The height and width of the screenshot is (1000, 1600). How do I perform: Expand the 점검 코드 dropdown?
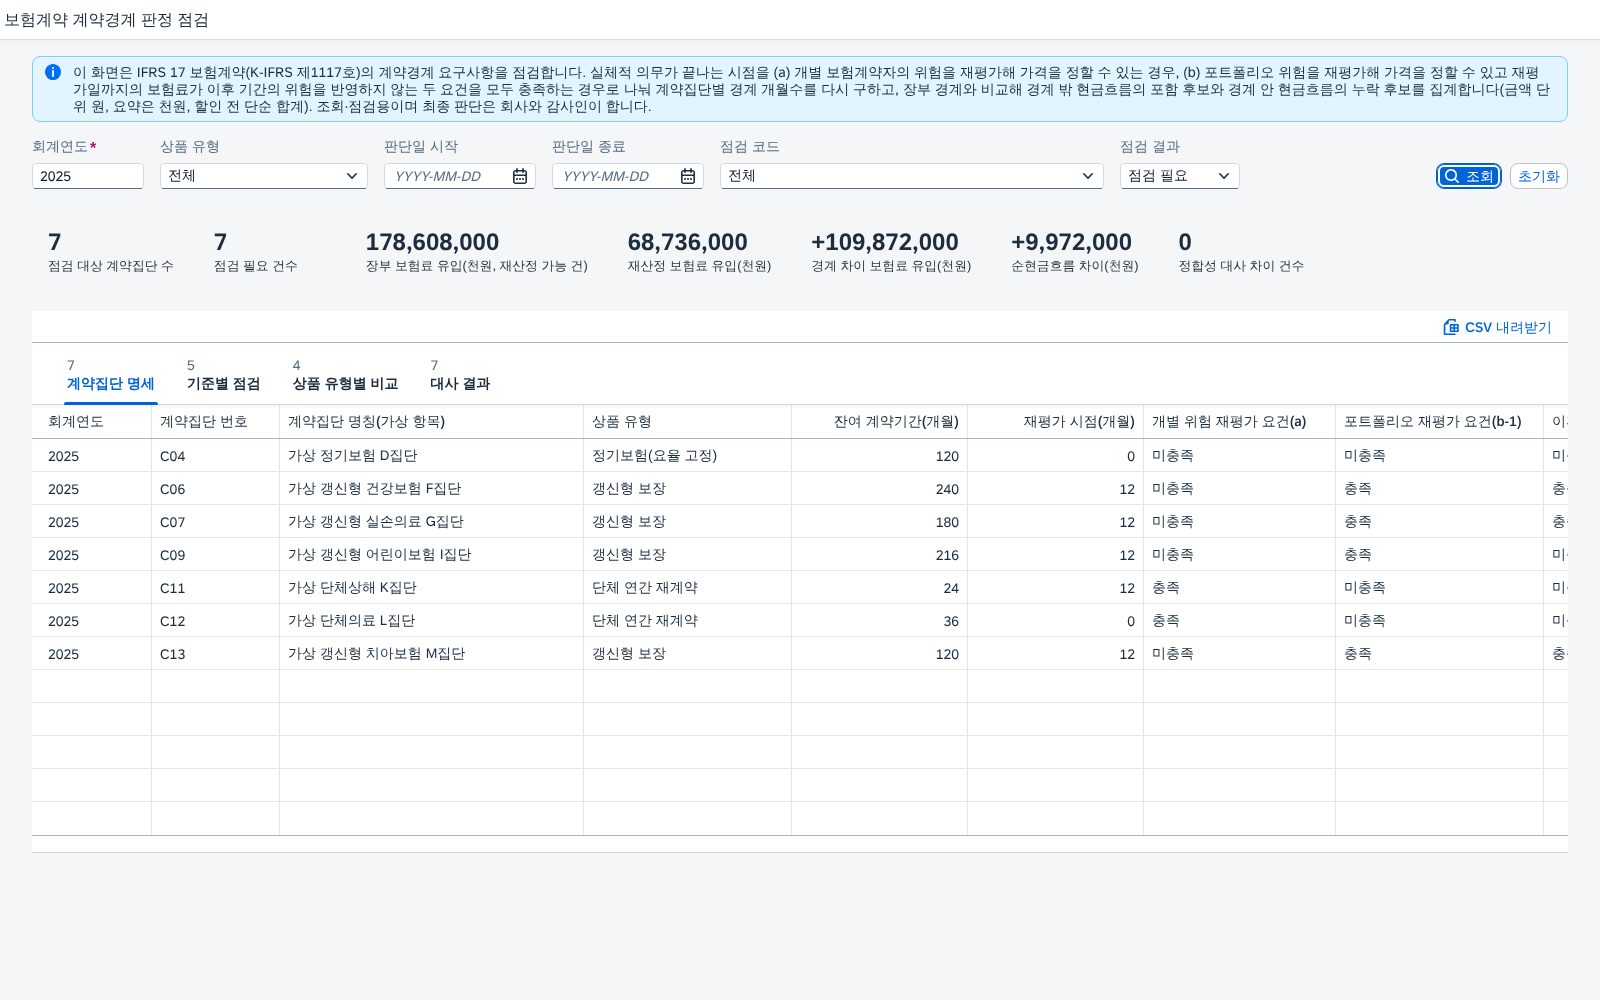point(1088,176)
